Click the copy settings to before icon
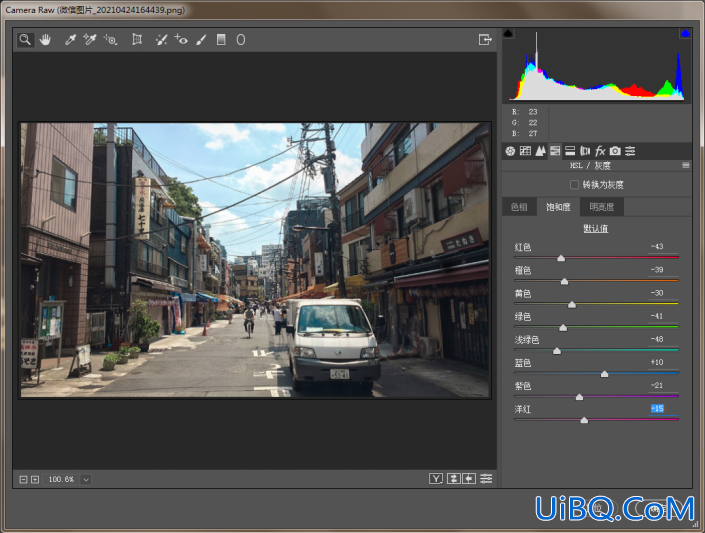This screenshot has height=533, width=705. tap(469, 479)
